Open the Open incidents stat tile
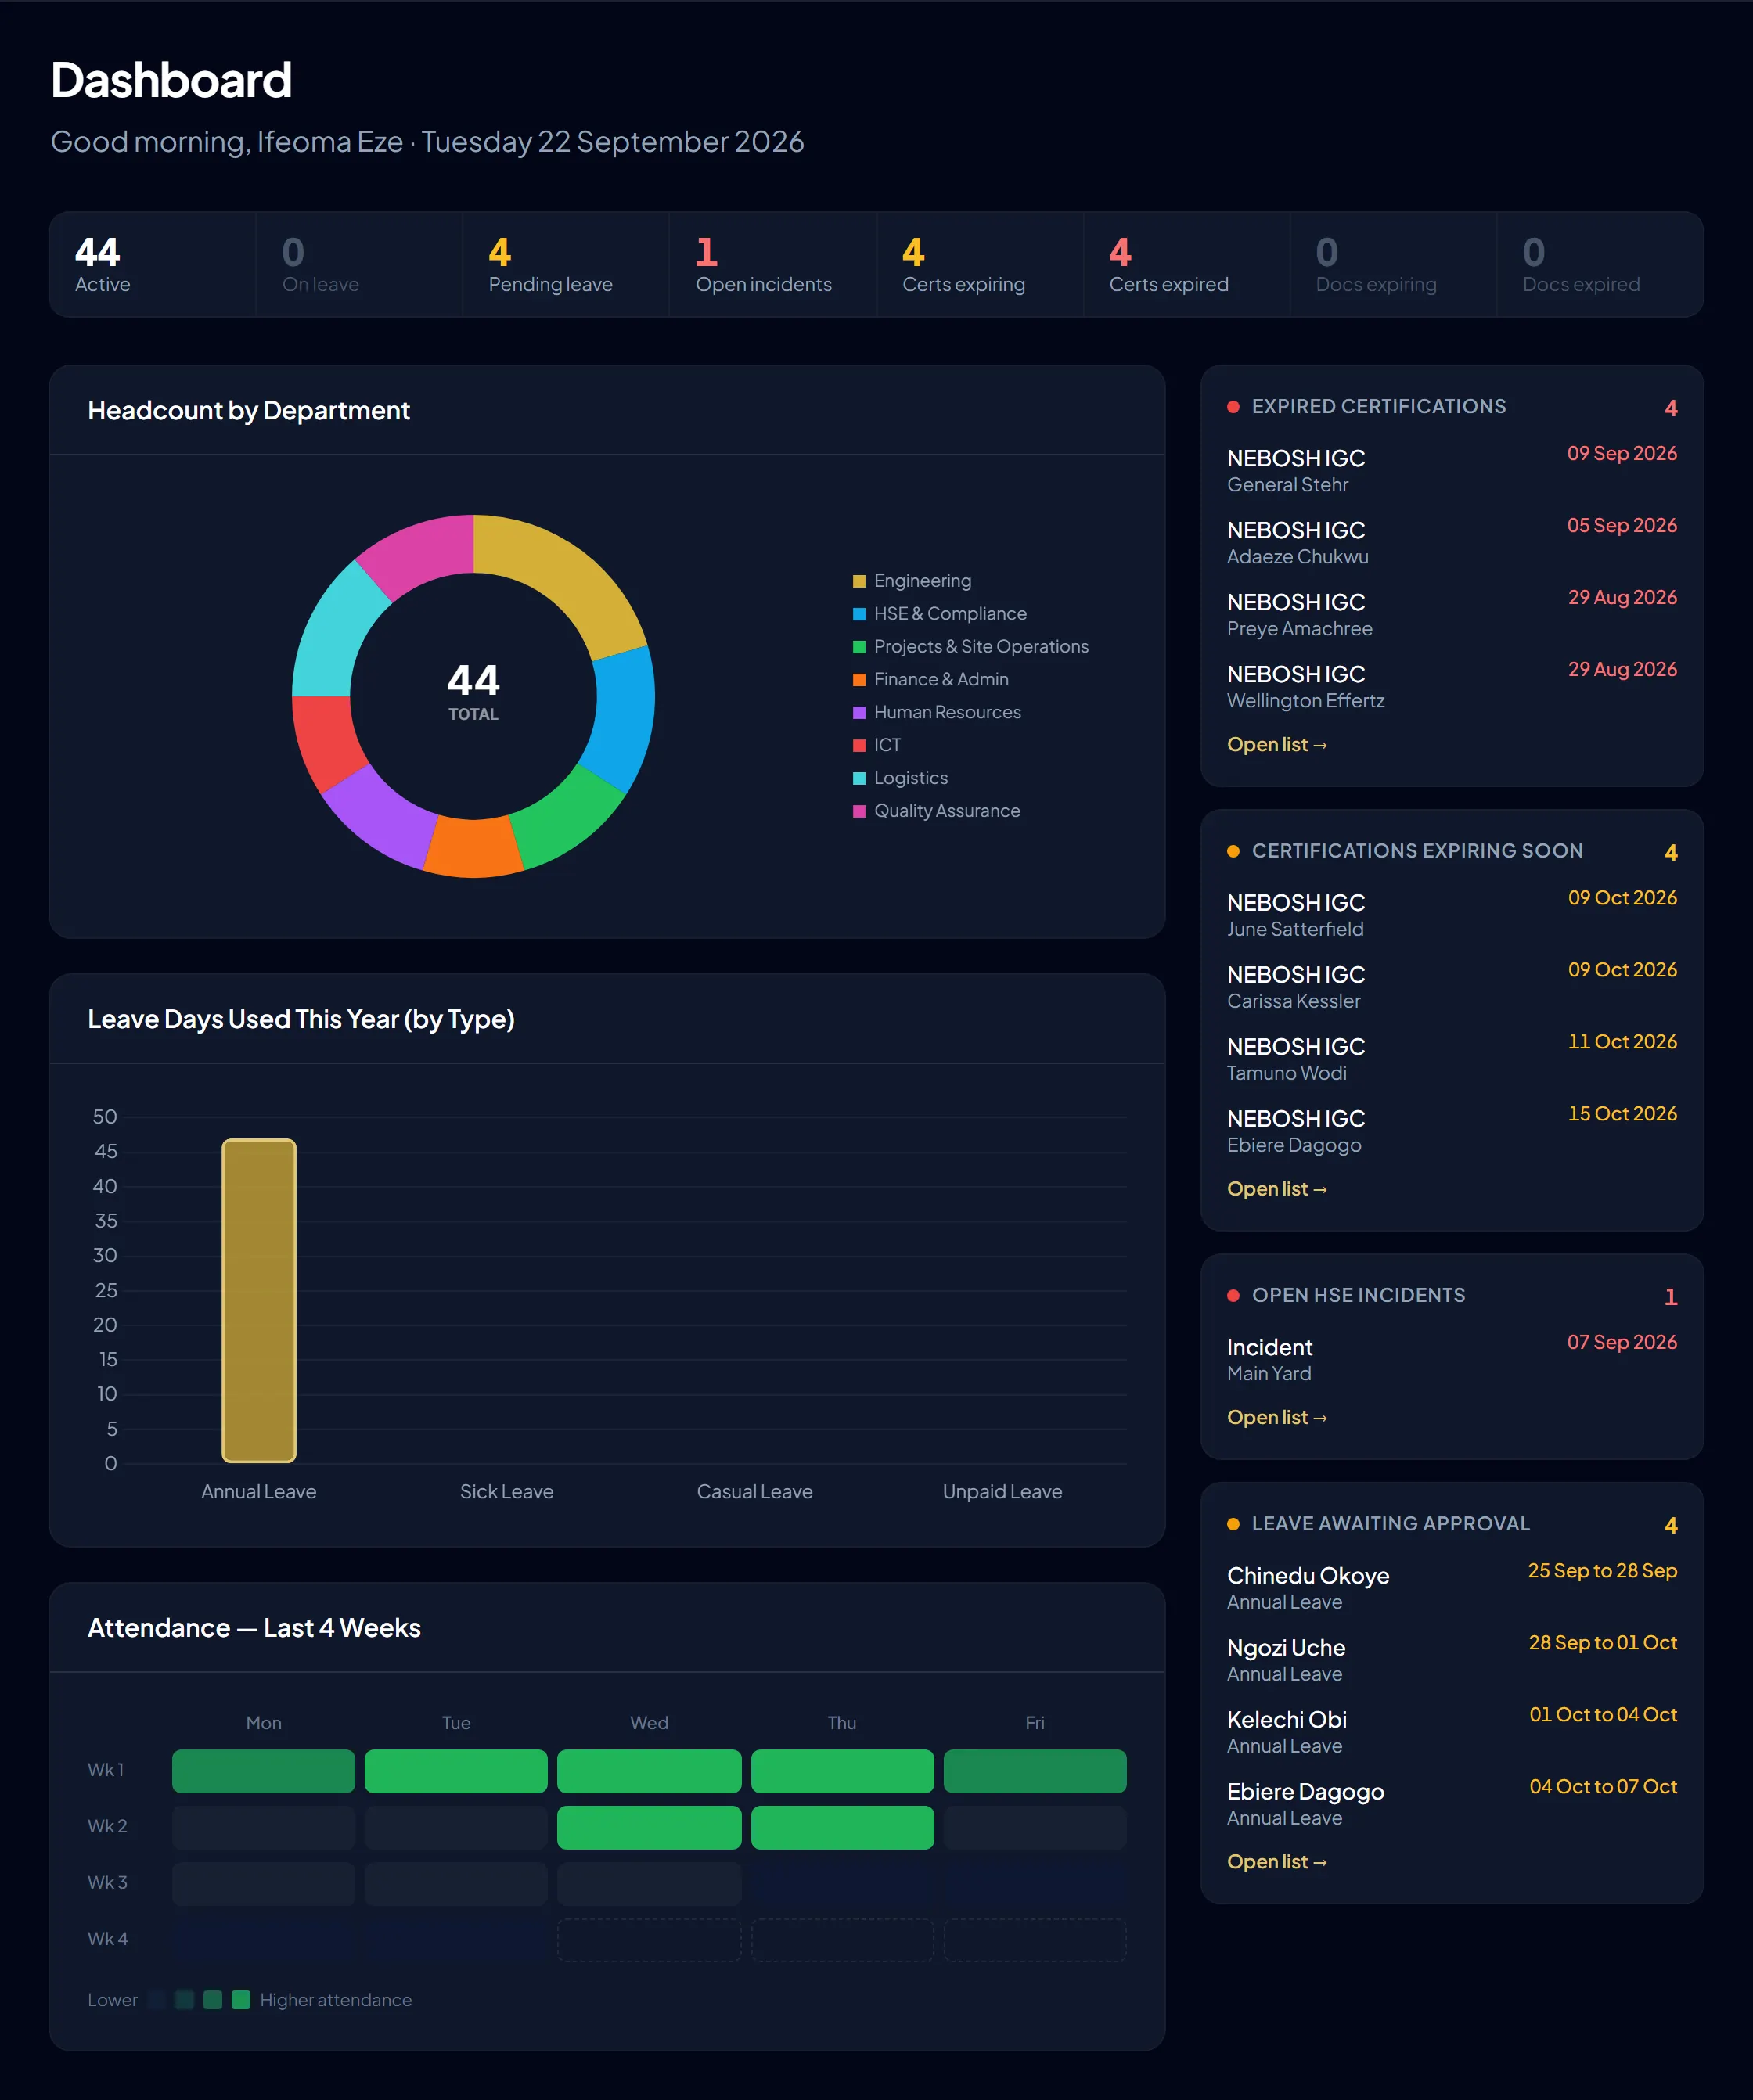This screenshot has height=2100, width=1753. coord(773,264)
